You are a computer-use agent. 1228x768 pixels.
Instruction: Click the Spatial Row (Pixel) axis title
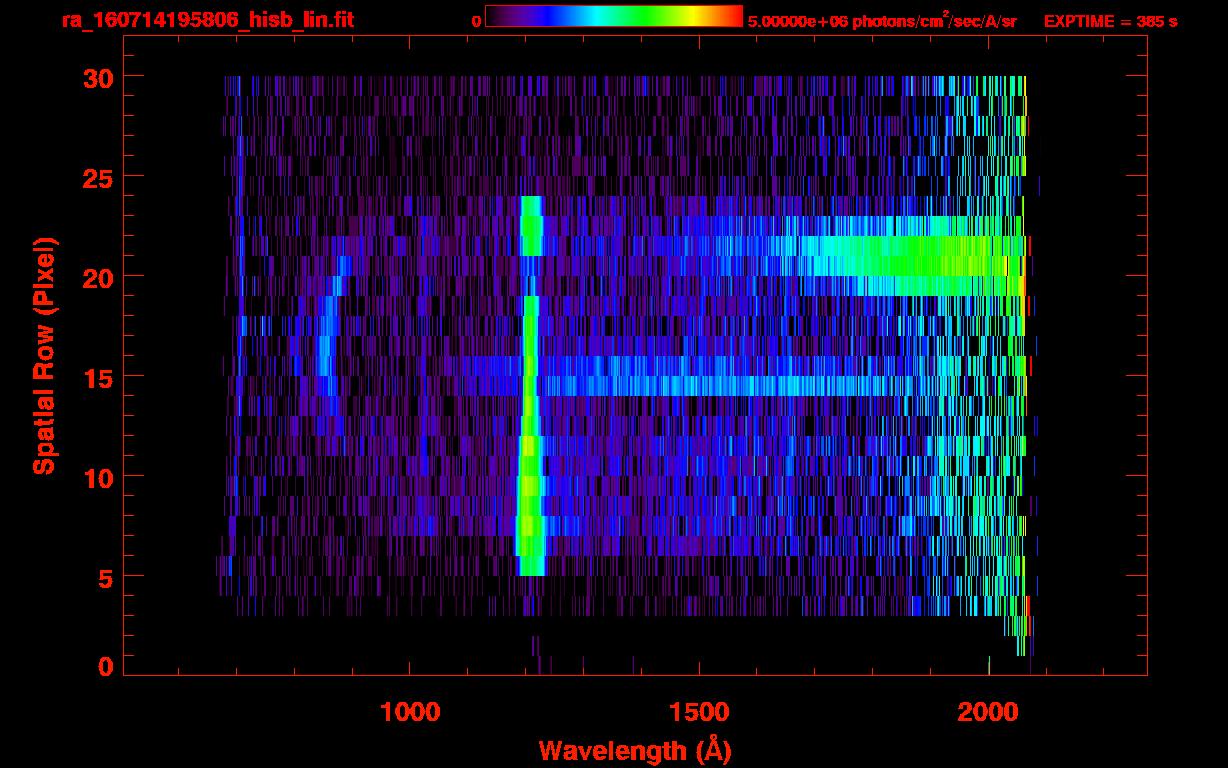click(44, 355)
